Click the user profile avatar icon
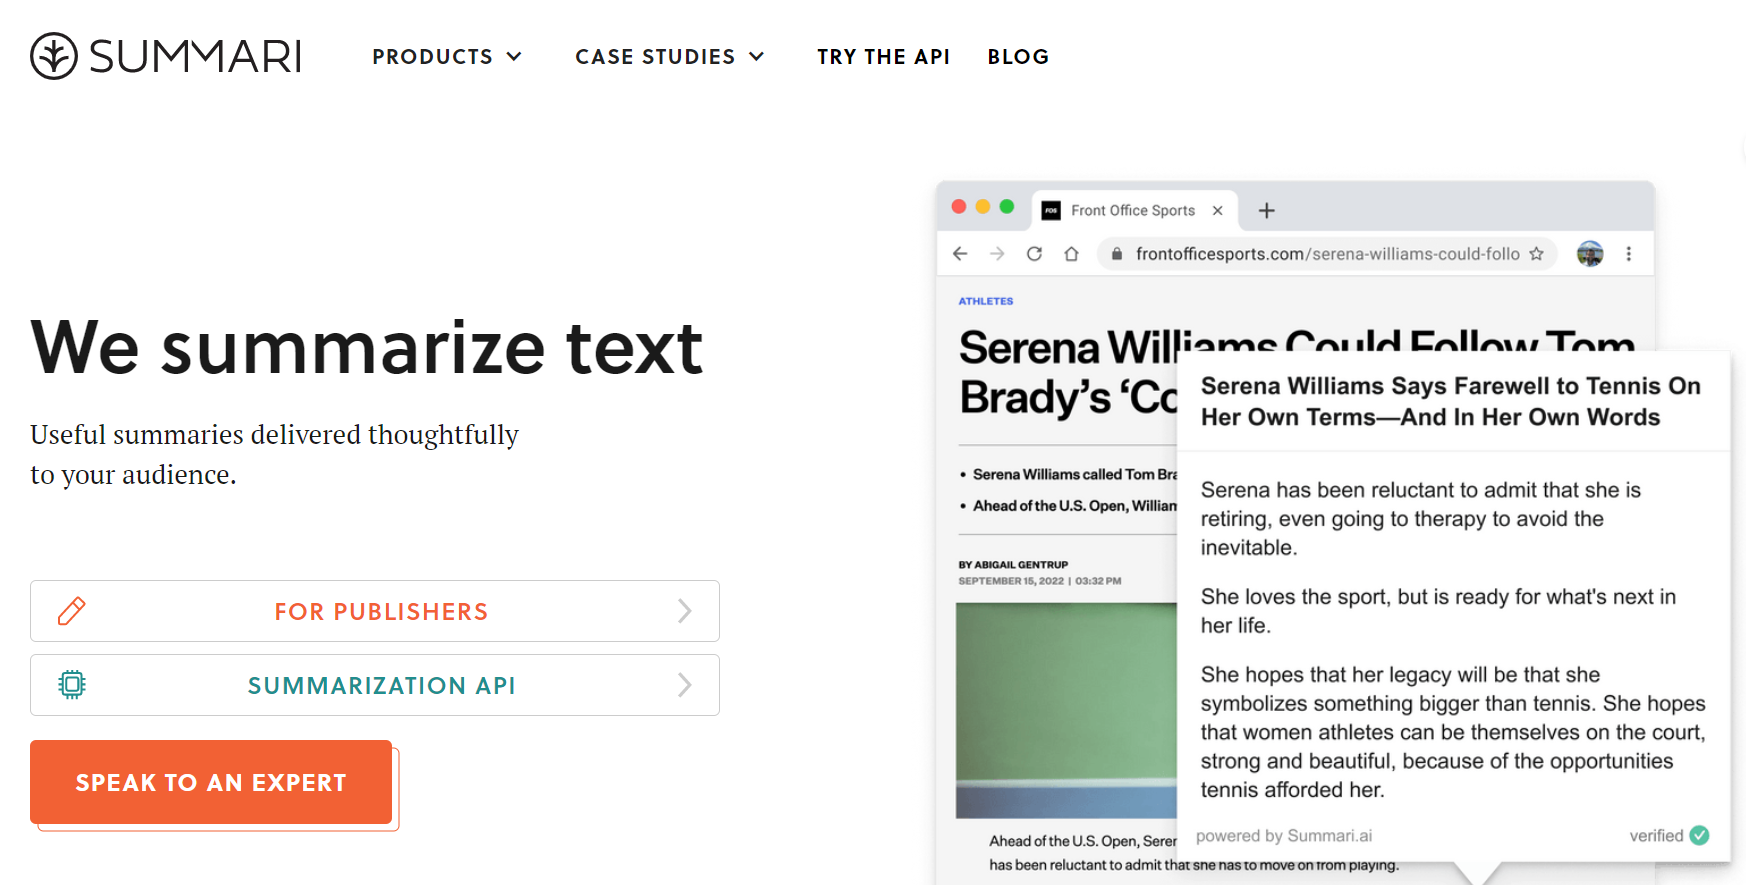The width and height of the screenshot is (1746, 885). click(x=1590, y=254)
